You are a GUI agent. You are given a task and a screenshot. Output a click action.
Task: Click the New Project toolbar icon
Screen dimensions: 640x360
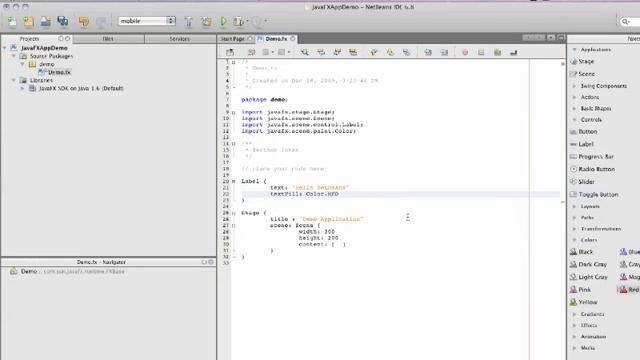(x=29, y=21)
